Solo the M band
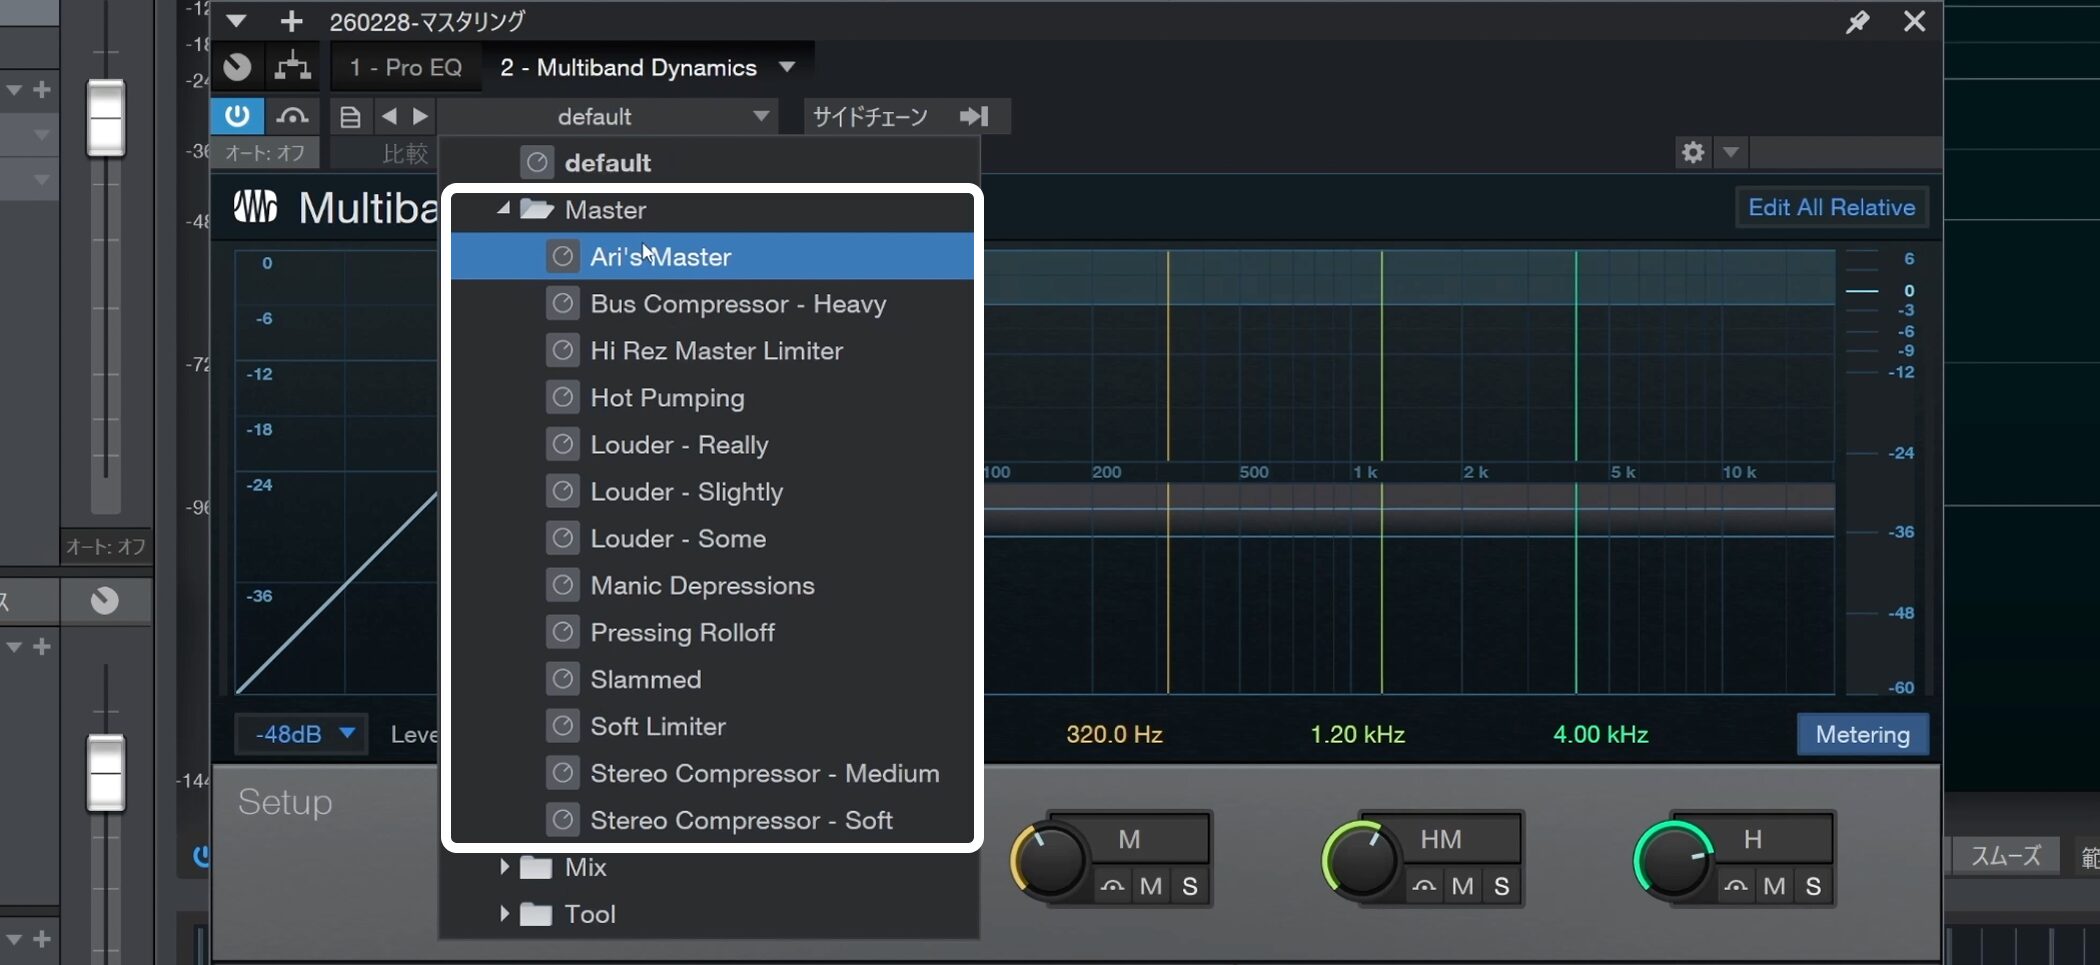The height and width of the screenshot is (965, 2100). (1189, 886)
